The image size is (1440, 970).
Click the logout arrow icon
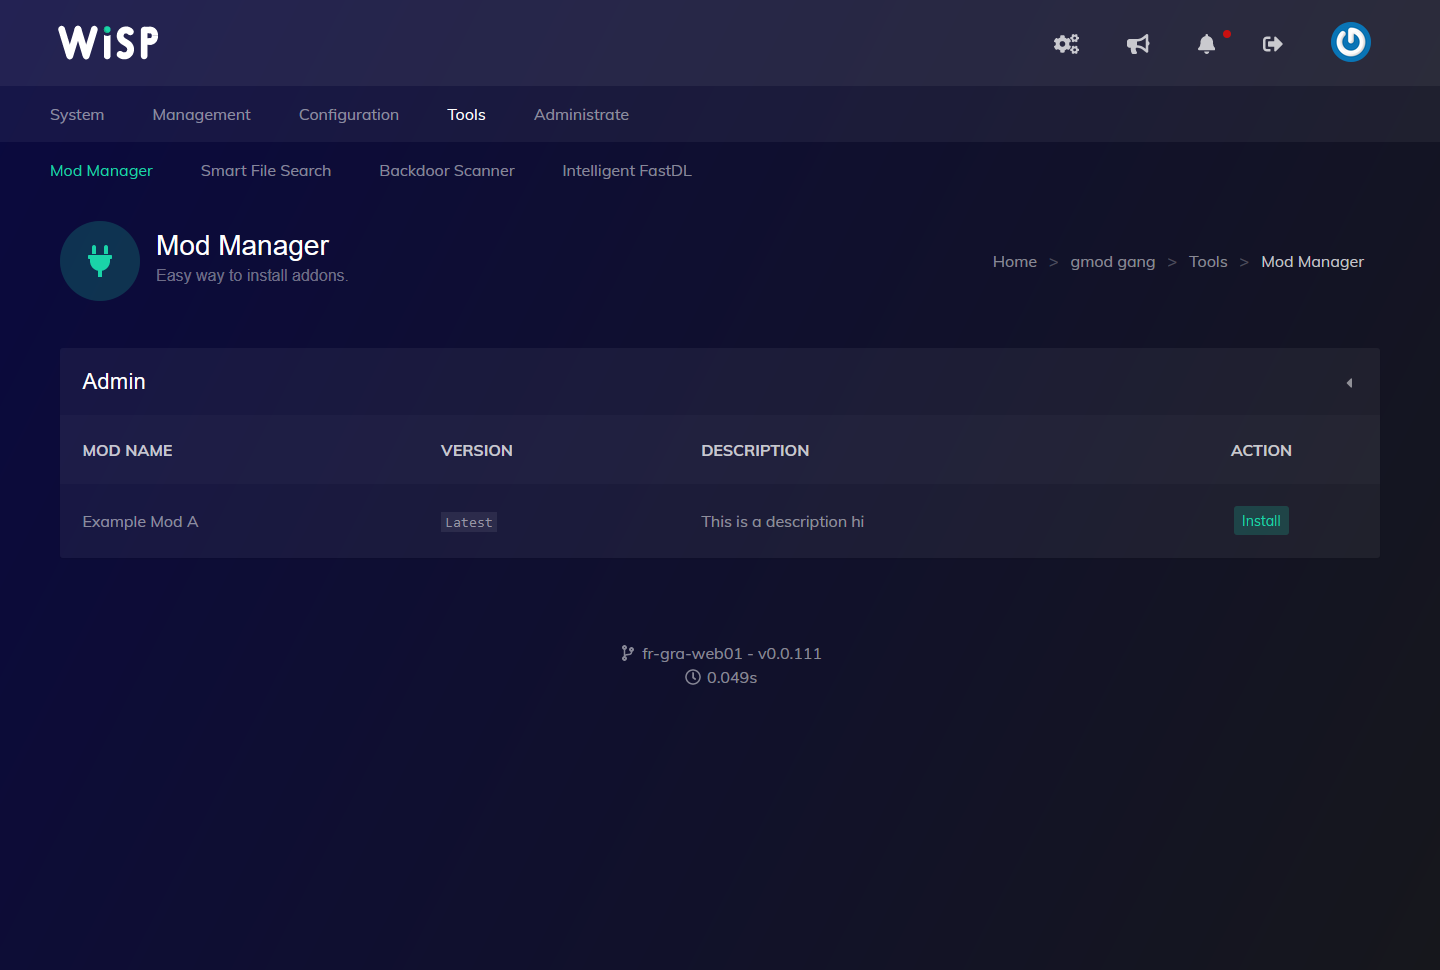1272,44
